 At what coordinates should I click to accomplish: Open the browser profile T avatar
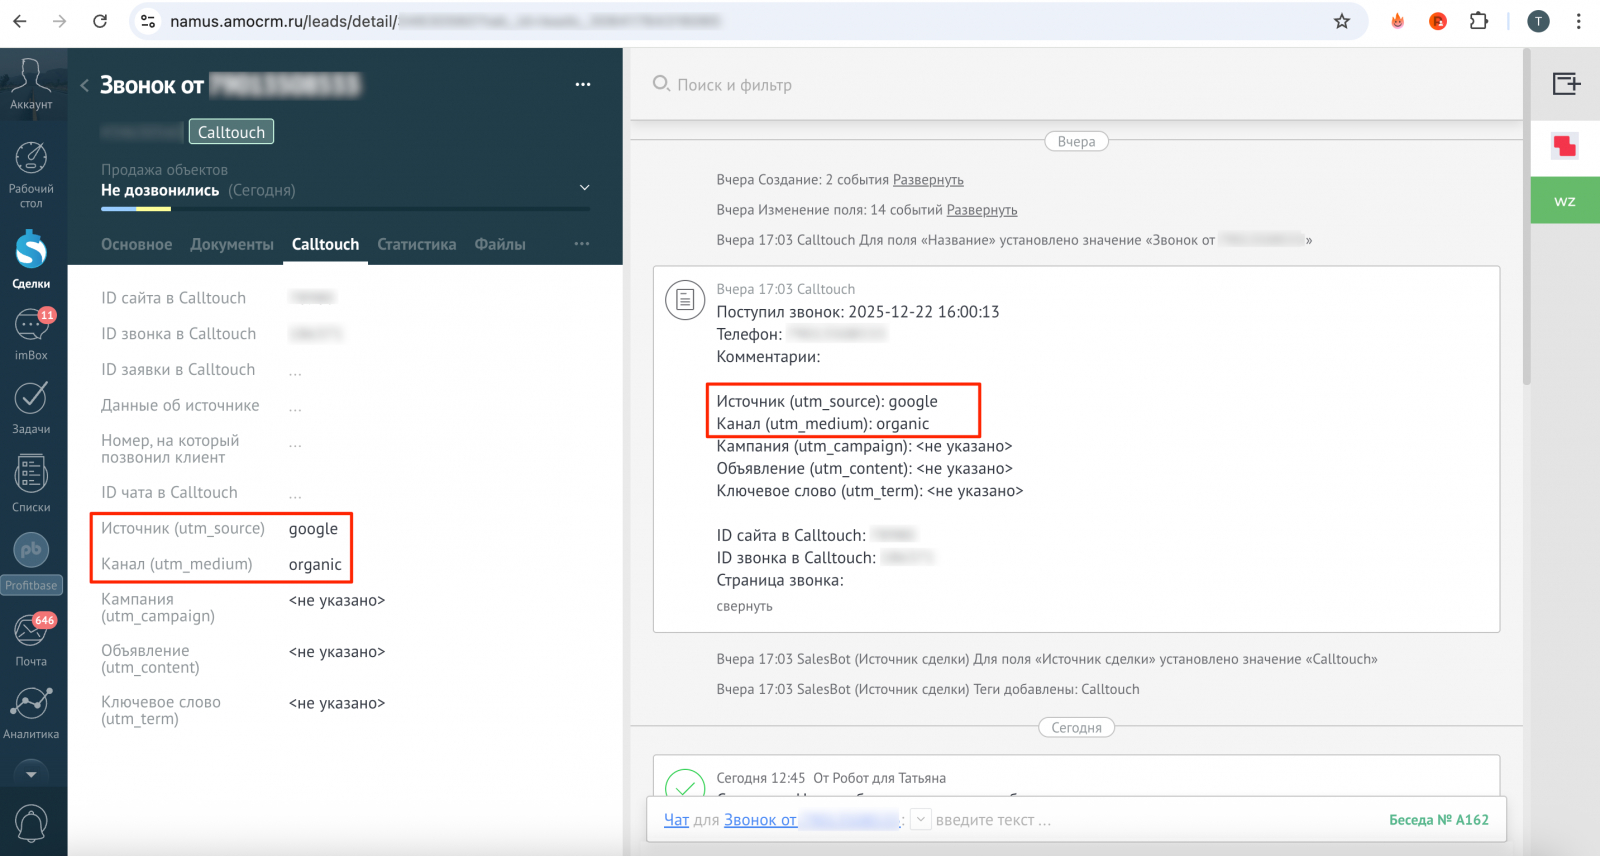coord(1538,21)
